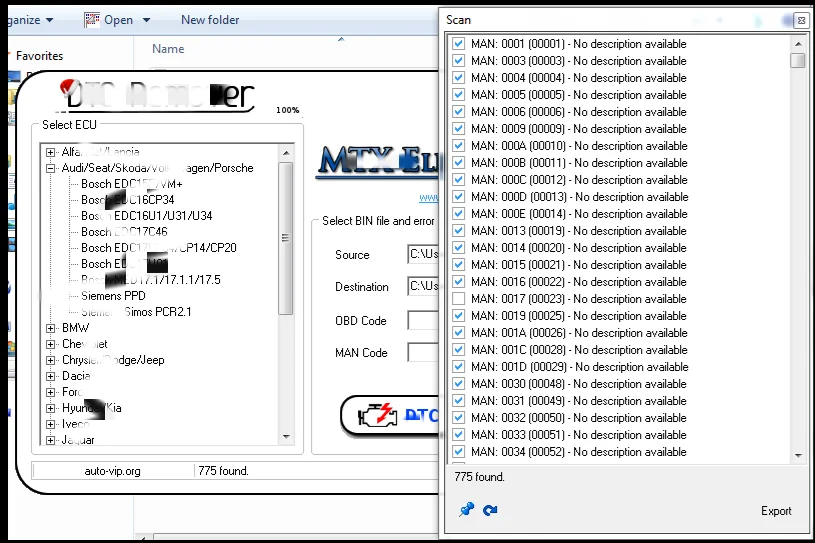Click the Open icon in Explorer toolbar

point(92,20)
